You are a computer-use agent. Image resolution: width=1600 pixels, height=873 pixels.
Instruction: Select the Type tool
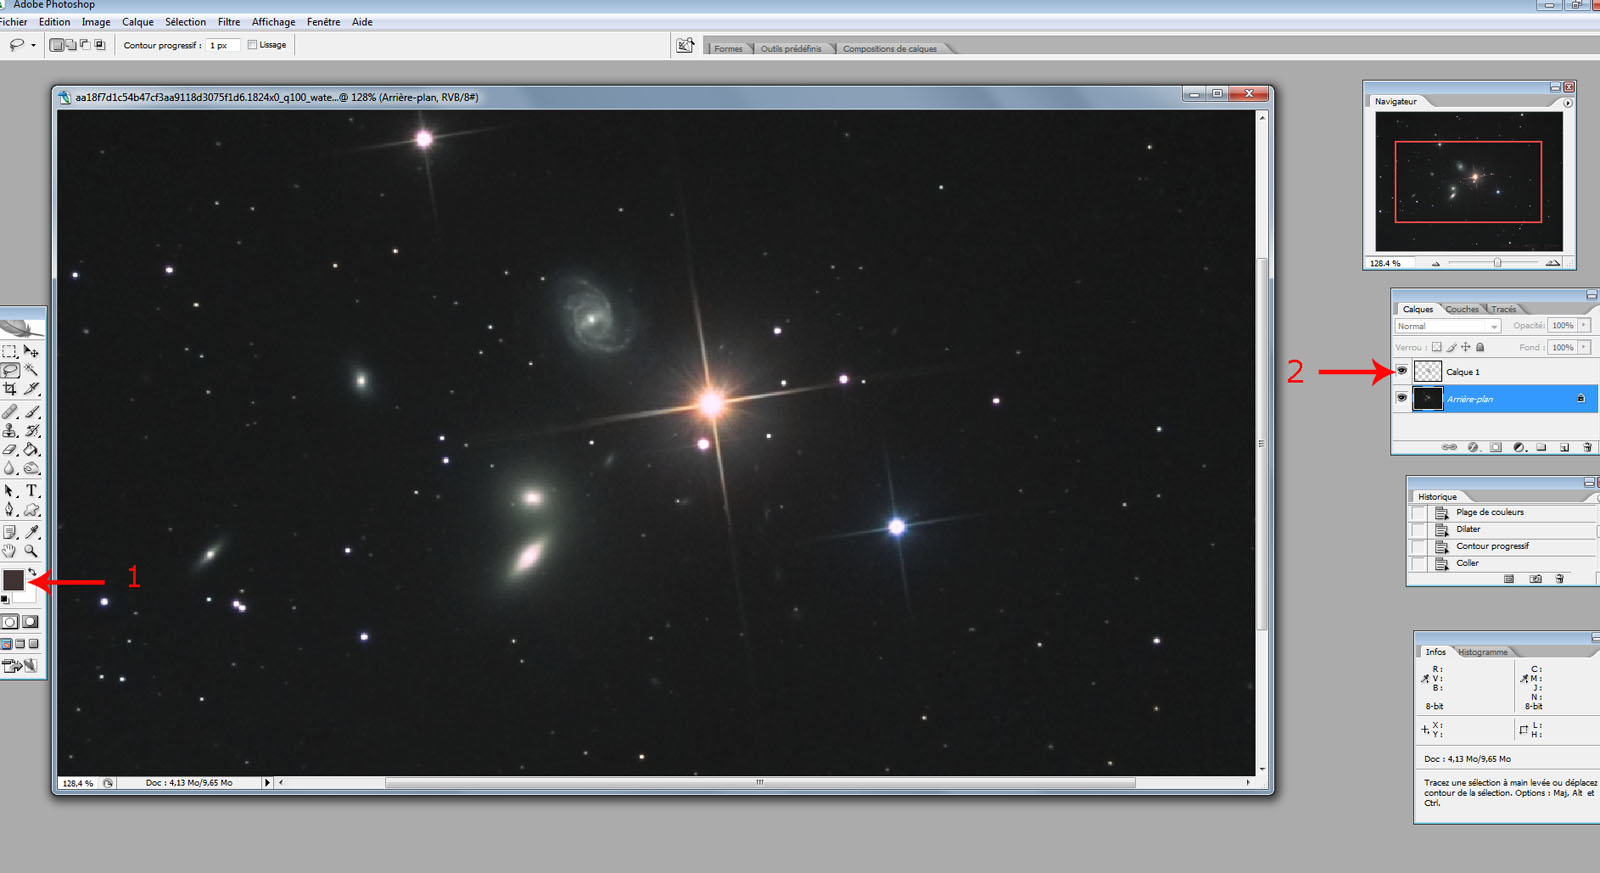pyautogui.click(x=32, y=491)
